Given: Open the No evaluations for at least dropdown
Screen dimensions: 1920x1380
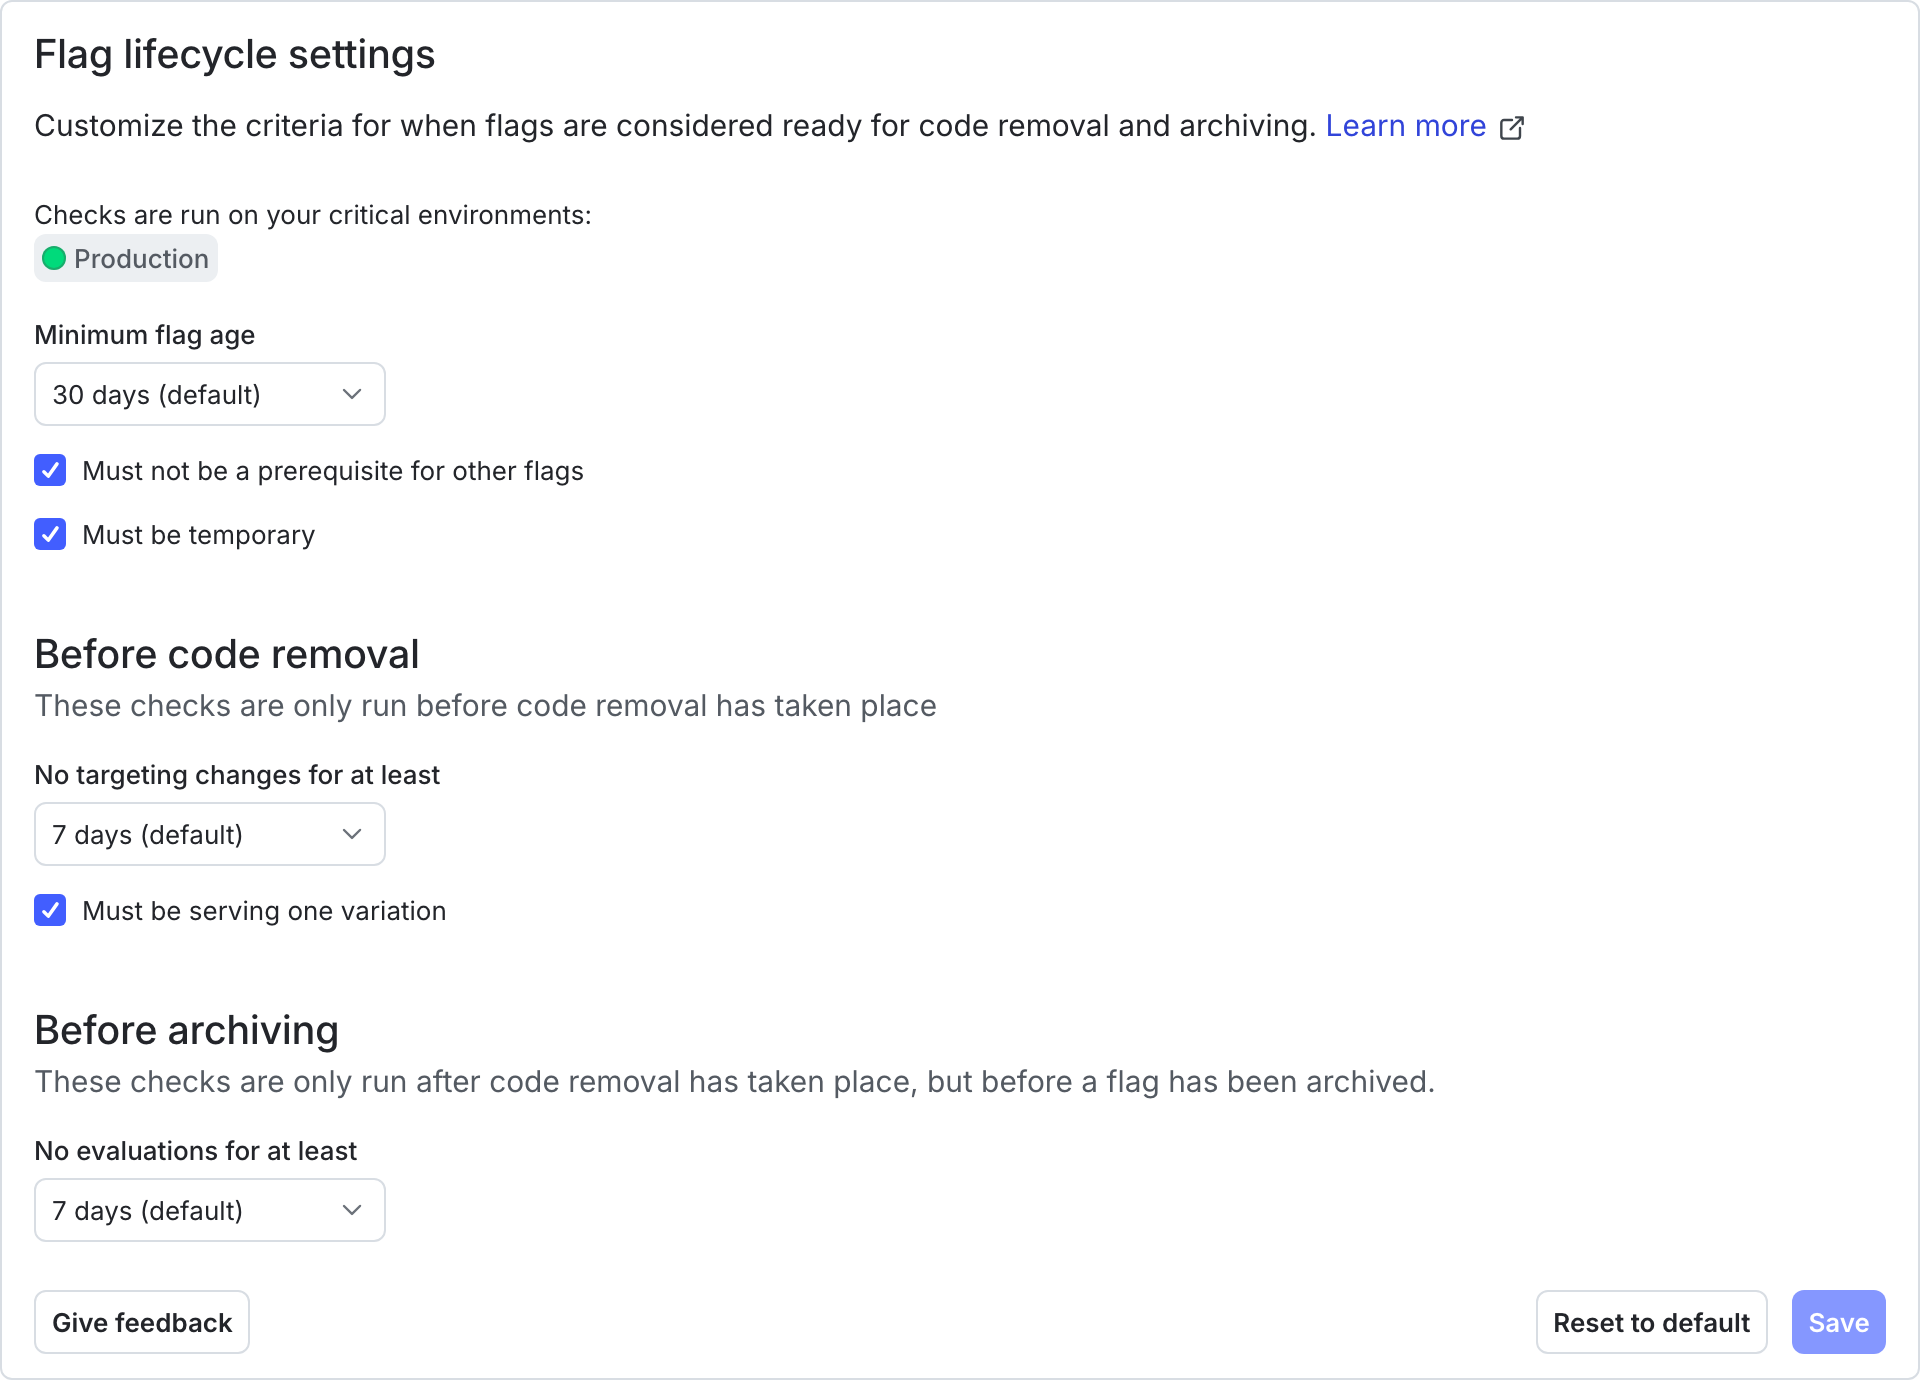Looking at the screenshot, I should point(209,1210).
